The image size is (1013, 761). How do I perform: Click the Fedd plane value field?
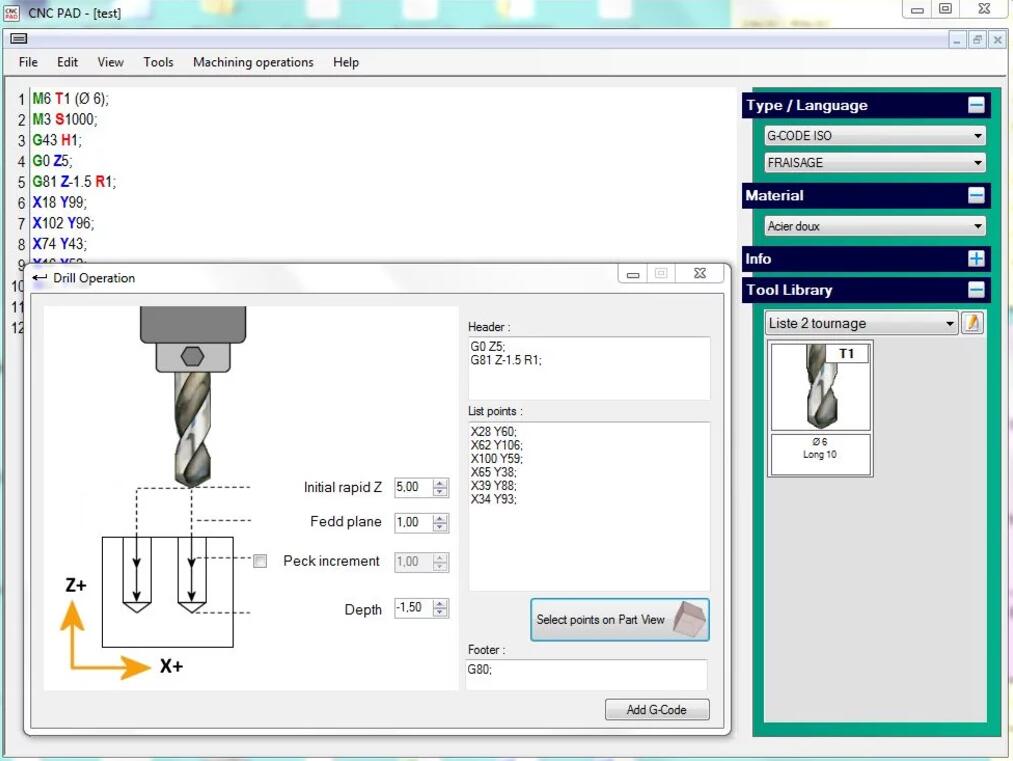click(x=413, y=522)
